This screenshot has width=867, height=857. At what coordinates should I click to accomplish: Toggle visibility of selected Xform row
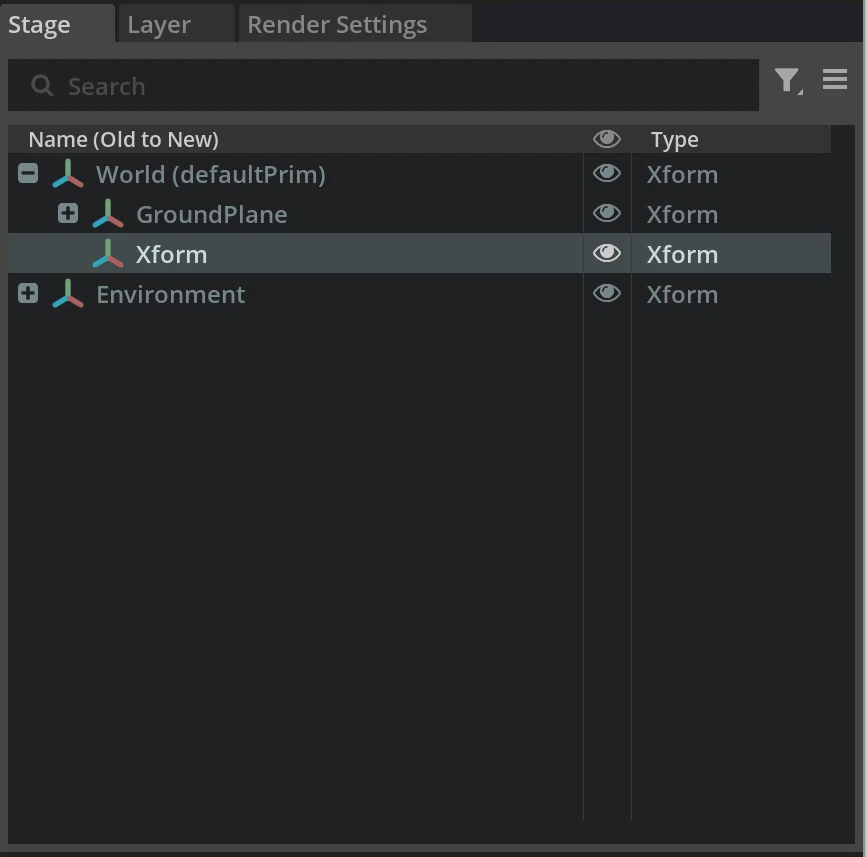pyautogui.click(x=607, y=253)
